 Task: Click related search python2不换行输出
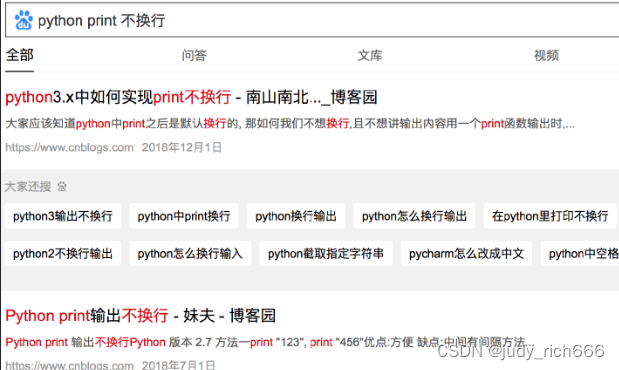(63, 254)
